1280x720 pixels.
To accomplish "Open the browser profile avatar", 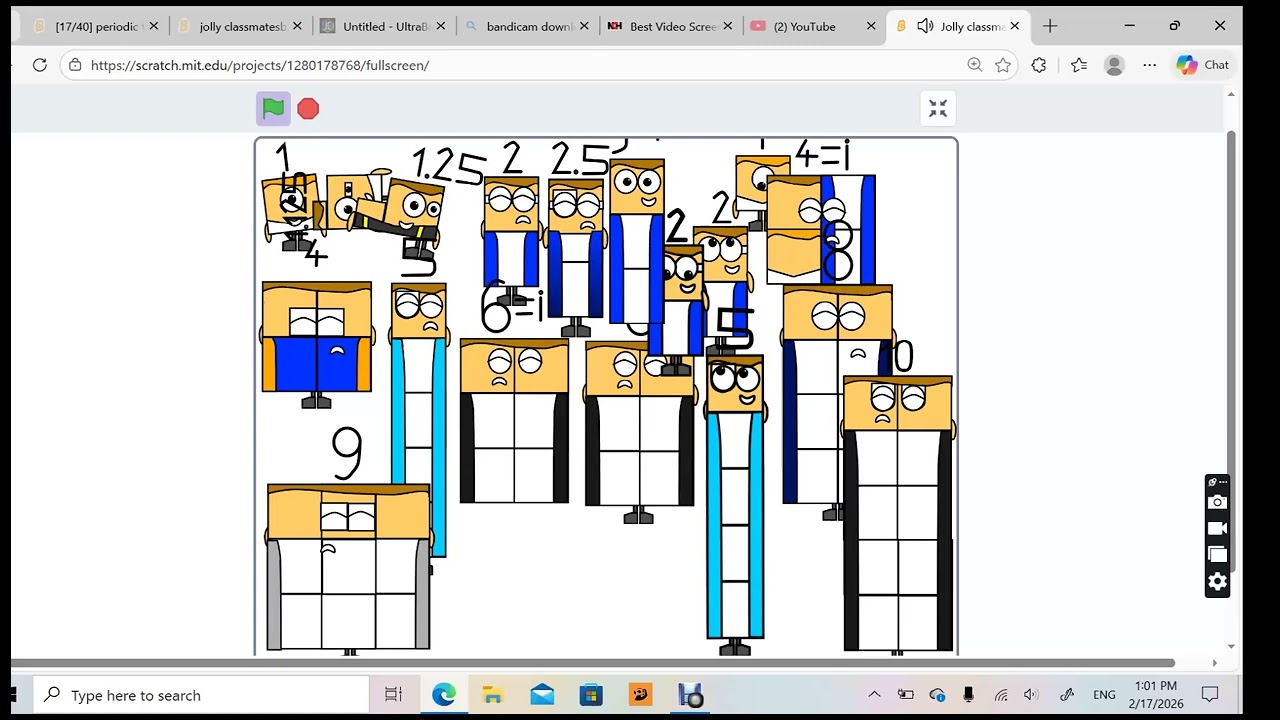I will coord(1114,65).
